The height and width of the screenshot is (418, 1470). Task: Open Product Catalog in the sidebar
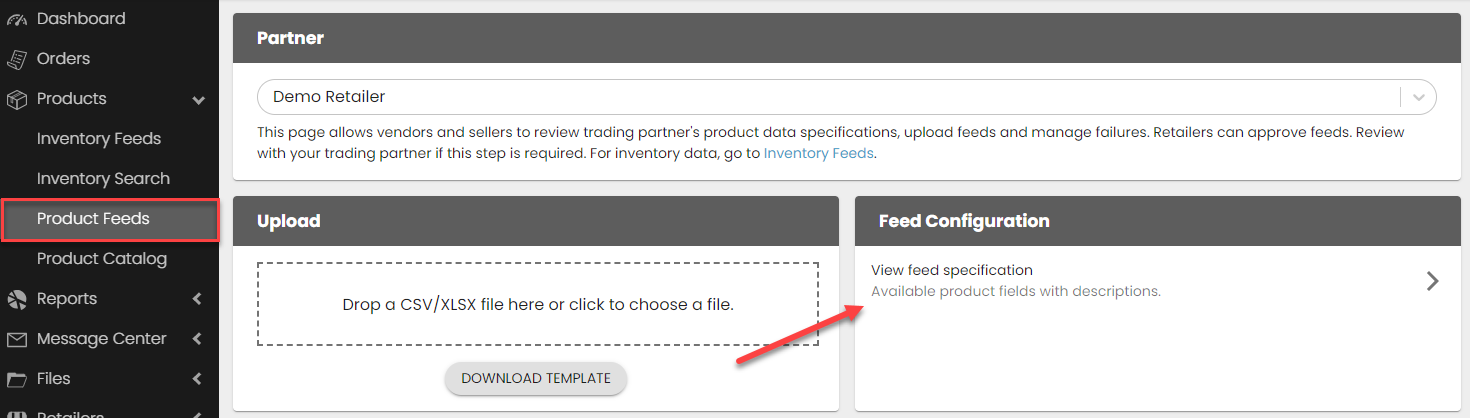tap(102, 259)
